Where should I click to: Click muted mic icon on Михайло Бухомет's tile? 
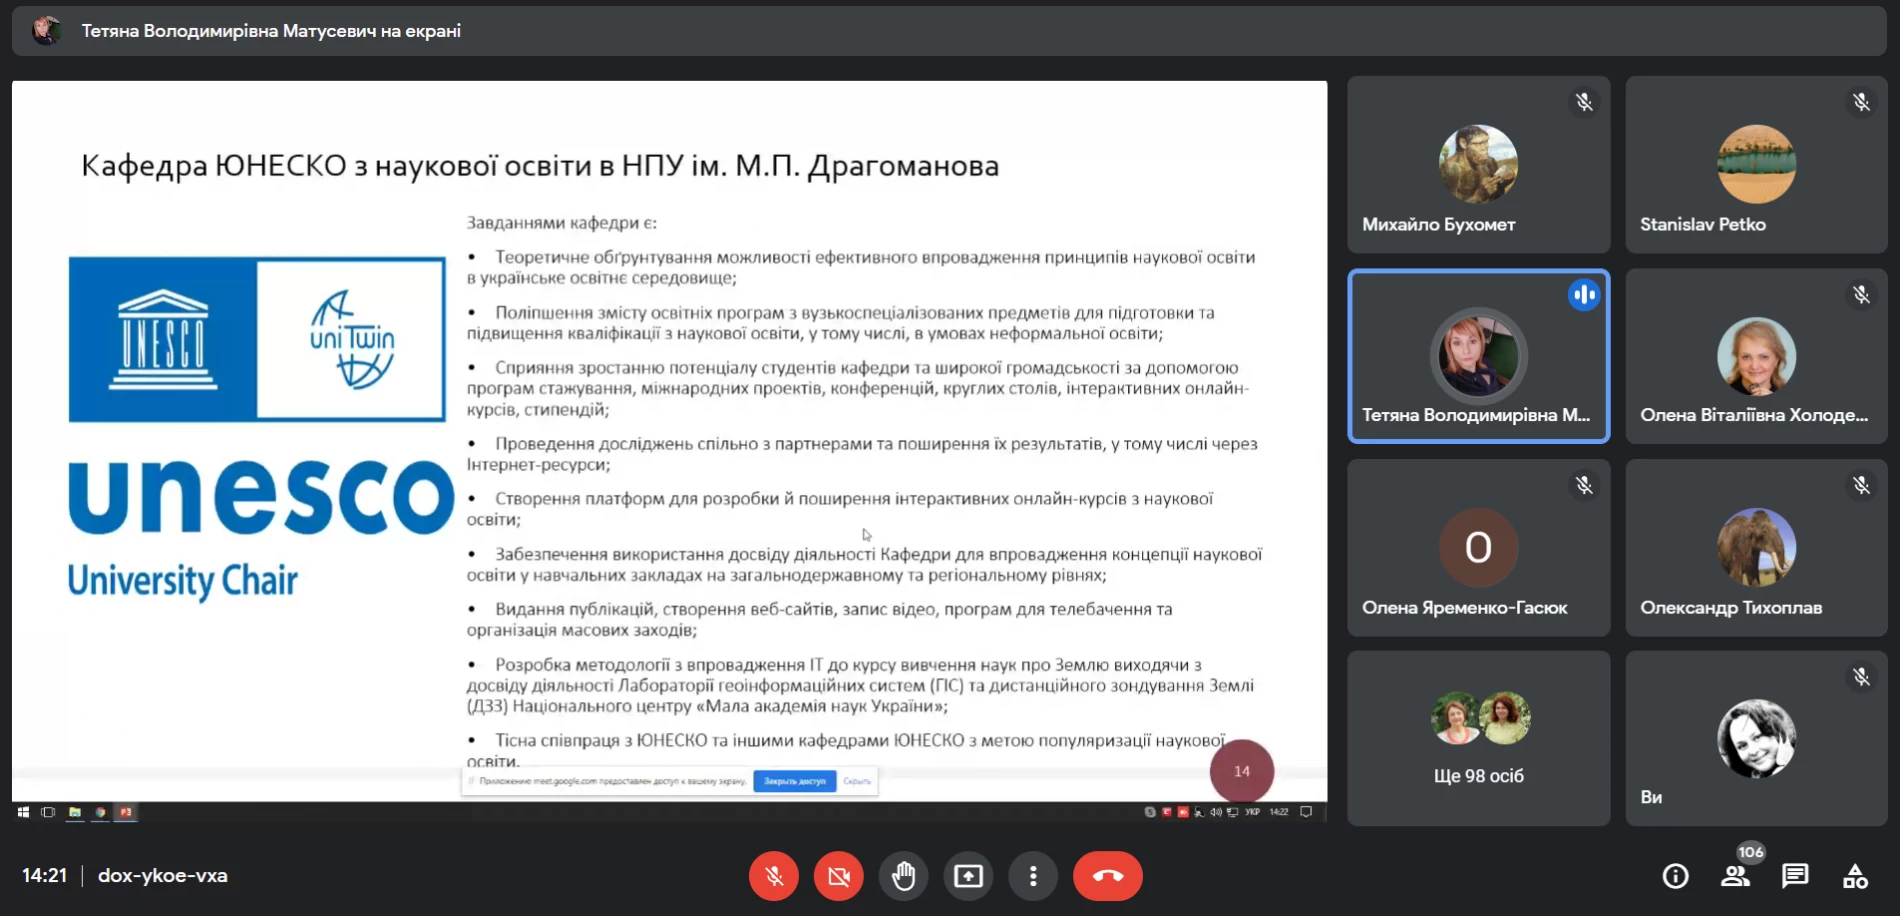1584,102
